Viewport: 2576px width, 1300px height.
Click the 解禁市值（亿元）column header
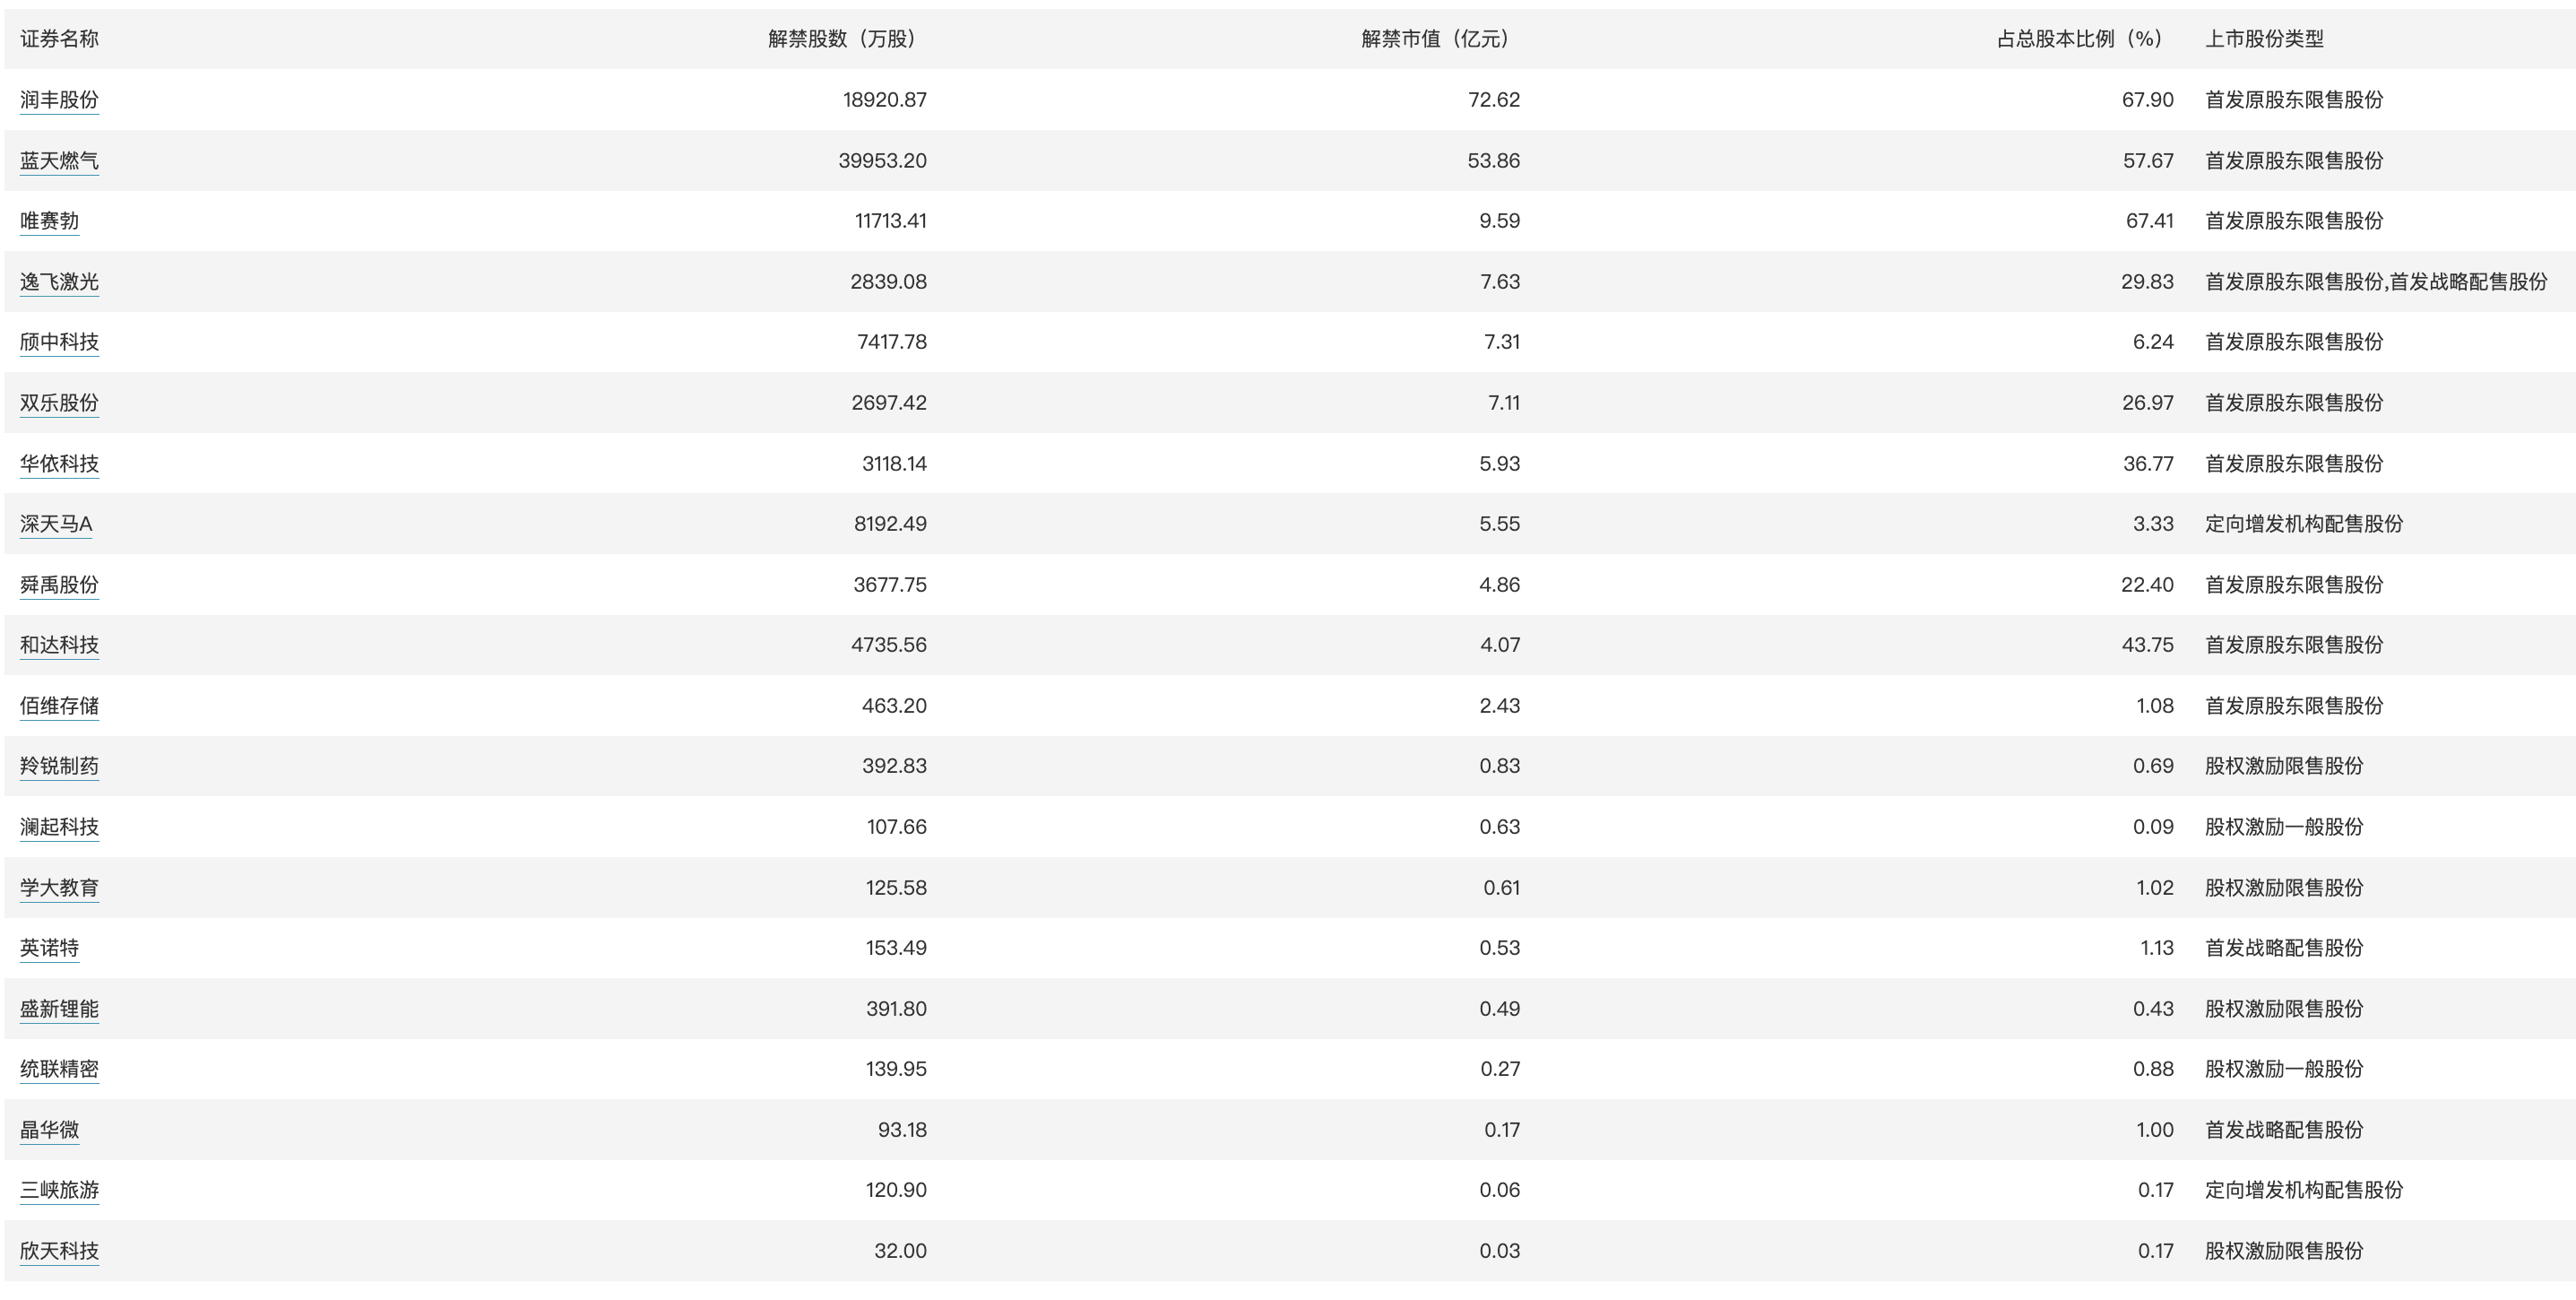[1435, 39]
